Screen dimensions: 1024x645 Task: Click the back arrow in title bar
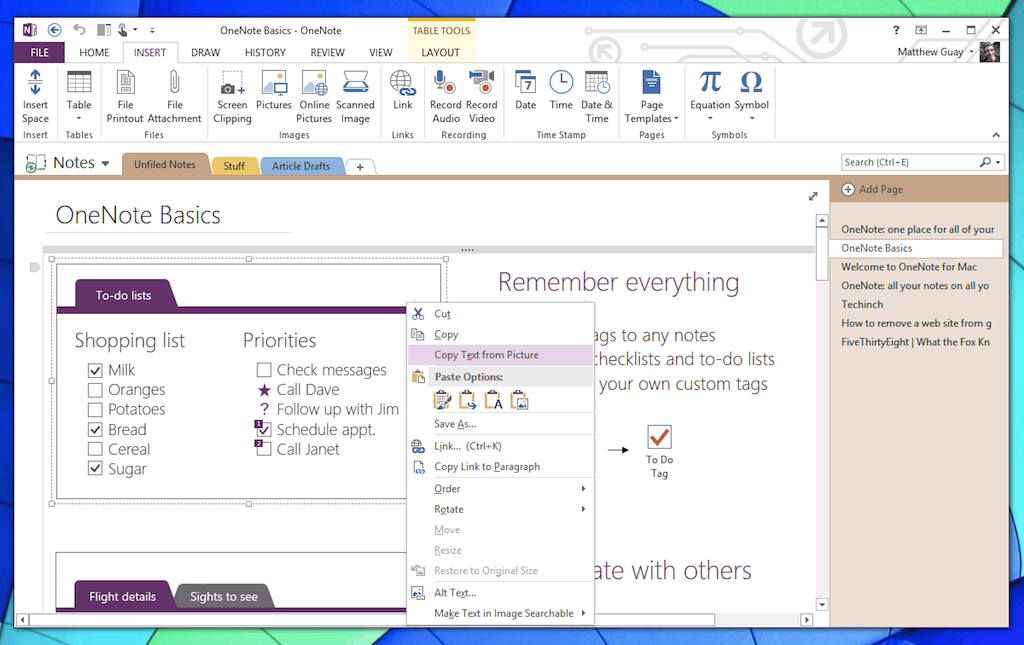pyautogui.click(x=55, y=30)
